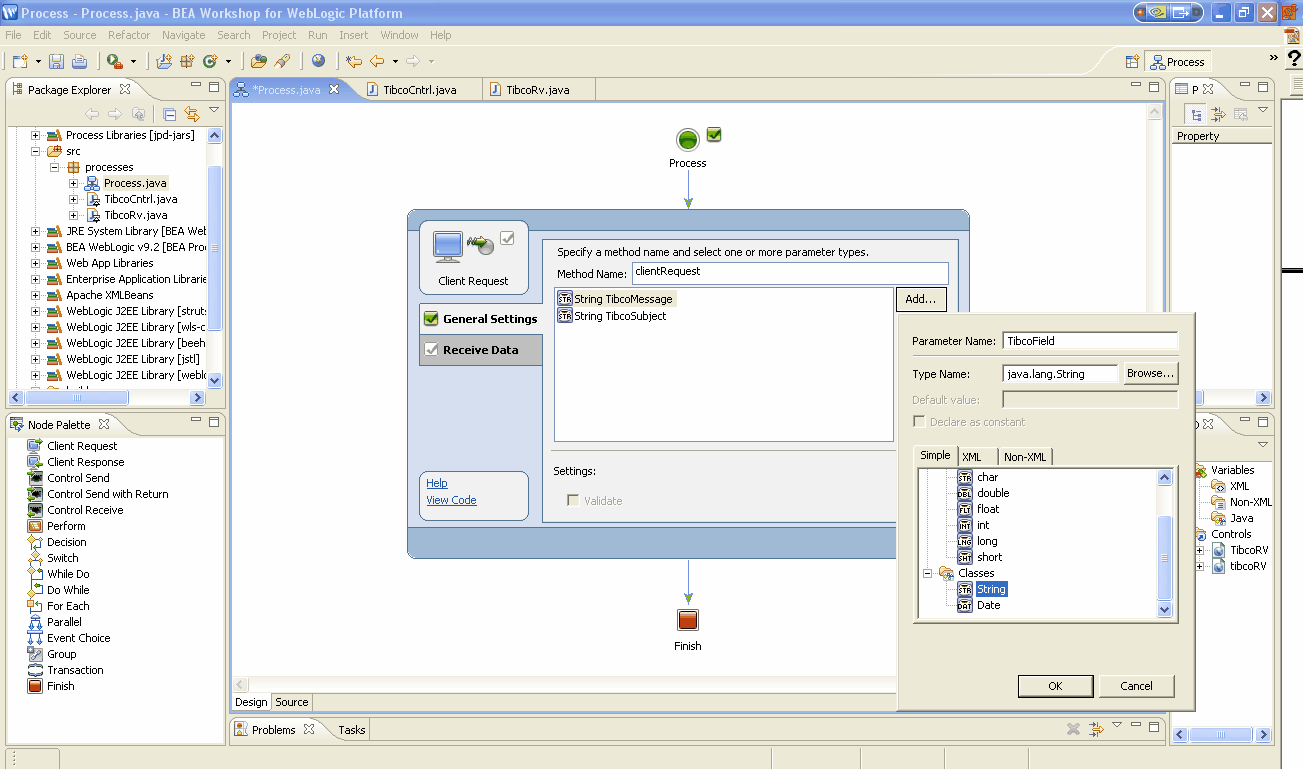
Task: Expand Apache XMLBeans library node
Action: (x=36, y=295)
